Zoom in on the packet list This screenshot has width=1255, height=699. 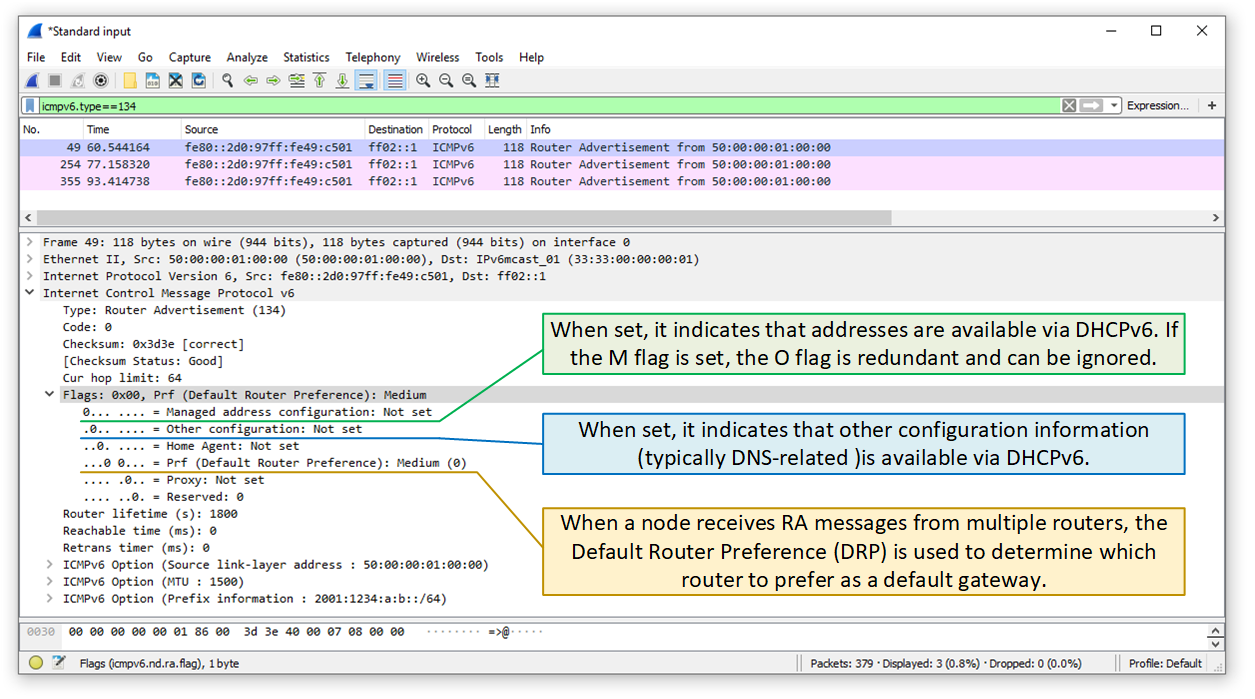pyautogui.click(x=422, y=80)
